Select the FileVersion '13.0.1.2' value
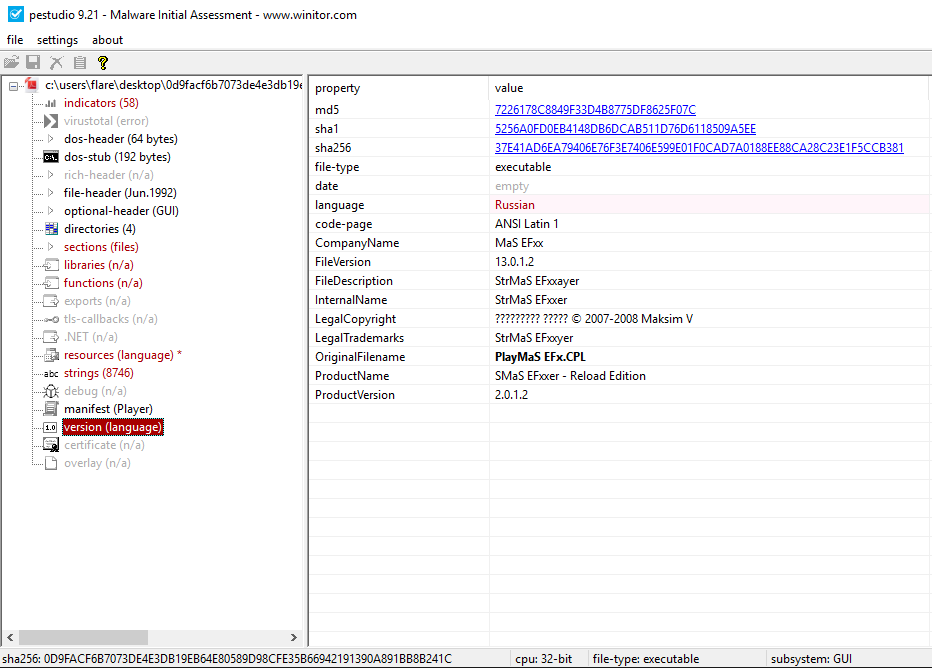Screen dimensions: 932x668 point(514,261)
